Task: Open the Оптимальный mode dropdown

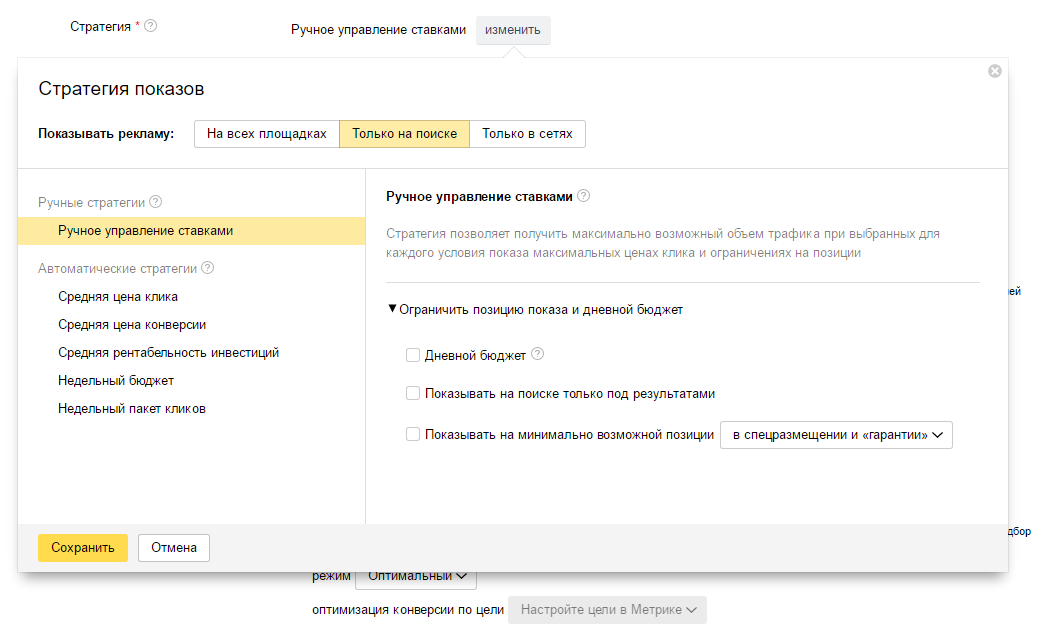Action: 416,576
